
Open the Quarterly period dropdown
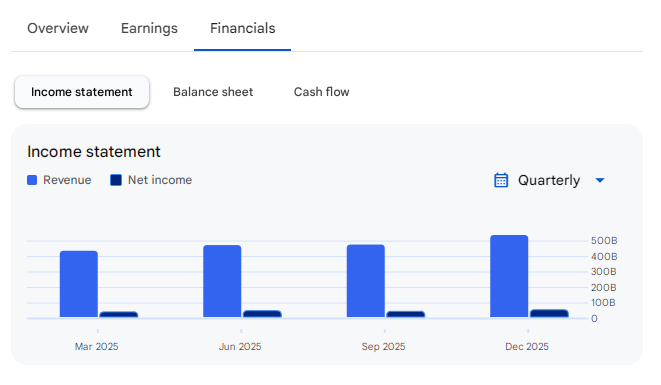point(549,180)
